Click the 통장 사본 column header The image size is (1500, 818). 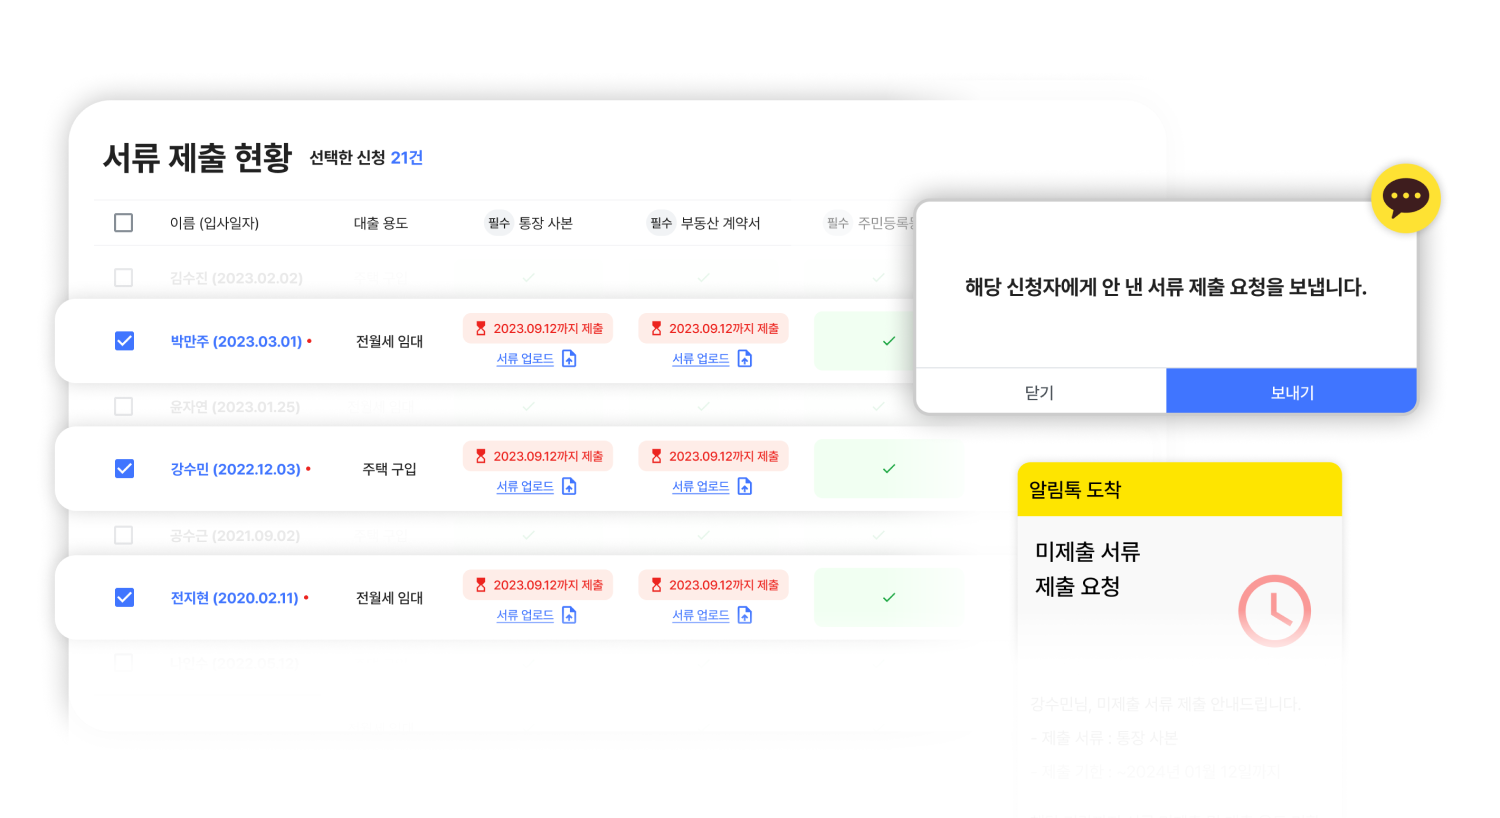[x=545, y=223]
